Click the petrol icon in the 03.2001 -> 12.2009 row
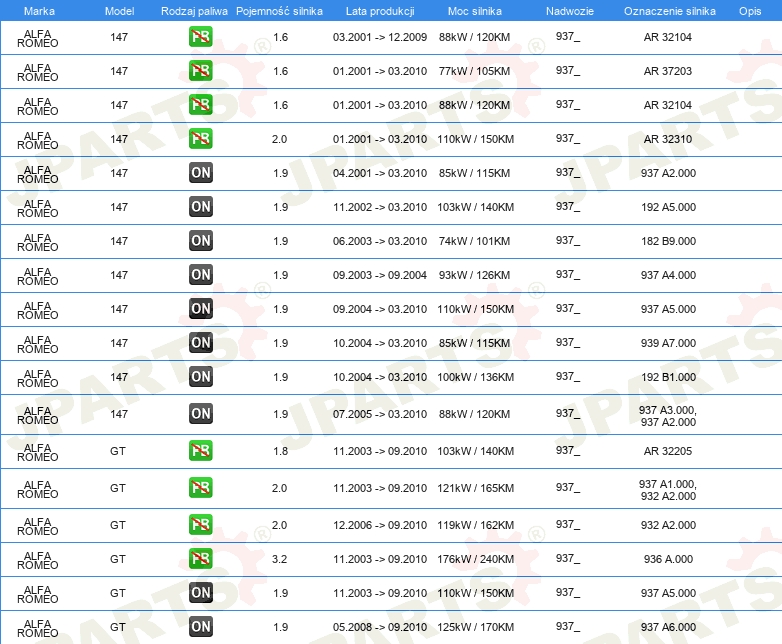This screenshot has height=644, width=782. (200, 37)
